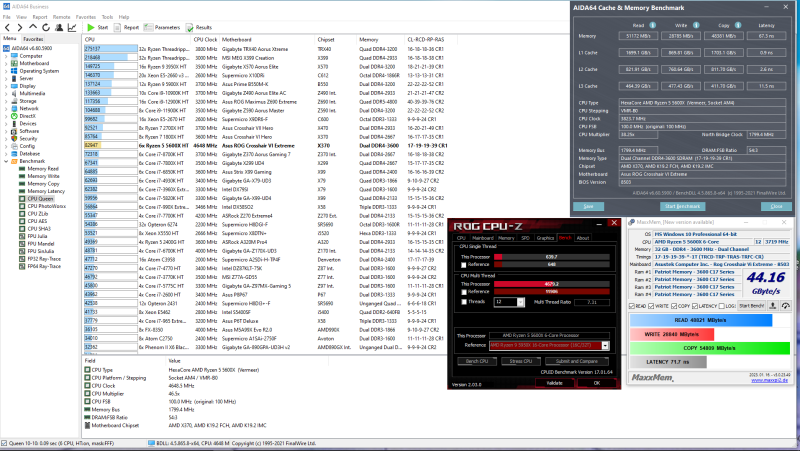Open the Report toolbar icon
Viewport: 800px width, 451px height.
click(x=117, y=28)
